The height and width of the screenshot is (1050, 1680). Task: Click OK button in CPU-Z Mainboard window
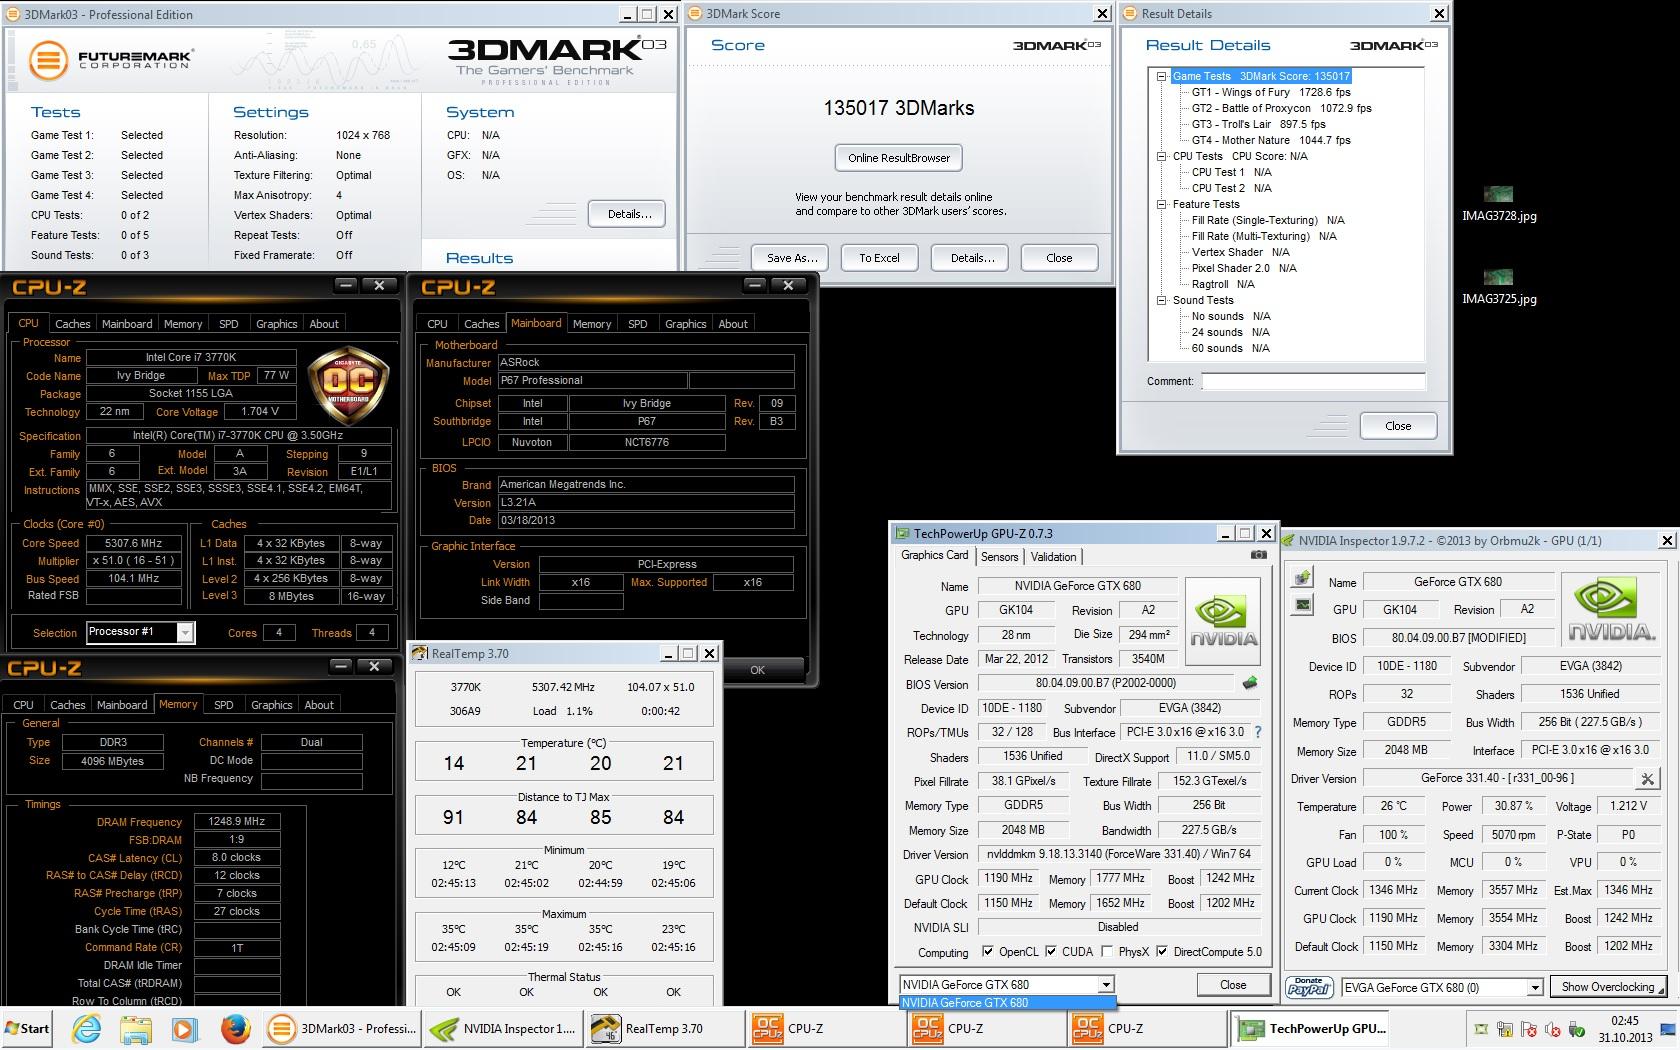point(757,670)
